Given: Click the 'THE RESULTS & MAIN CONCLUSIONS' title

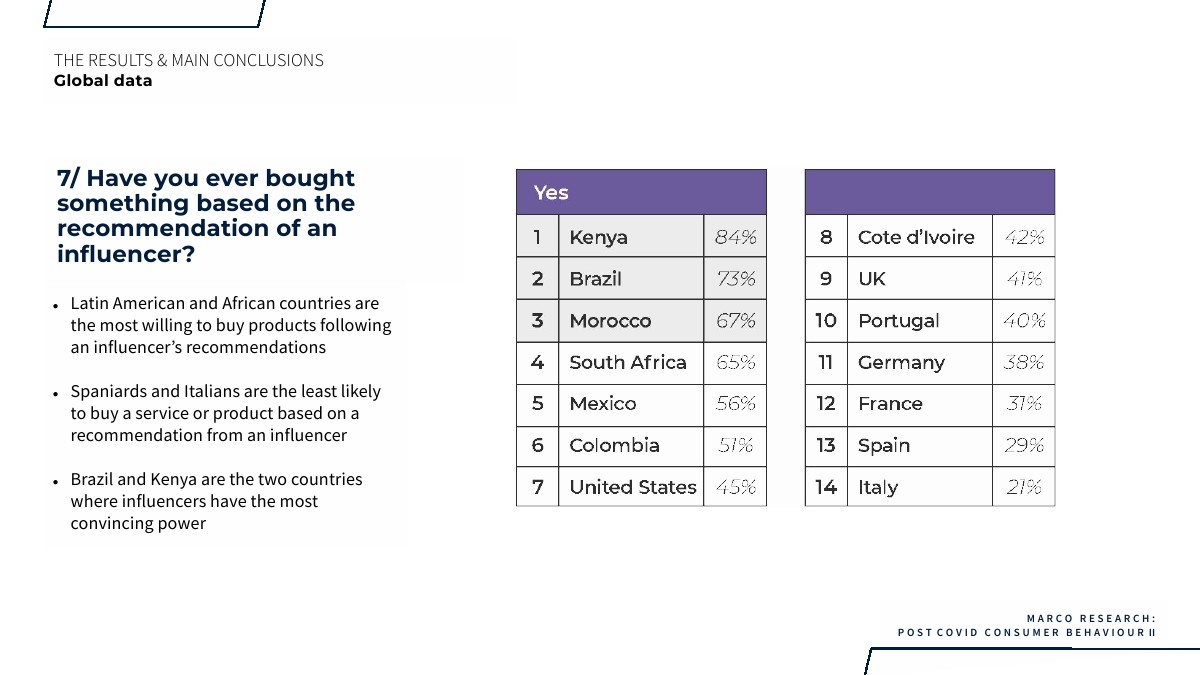Looking at the screenshot, I should [x=189, y=60].
